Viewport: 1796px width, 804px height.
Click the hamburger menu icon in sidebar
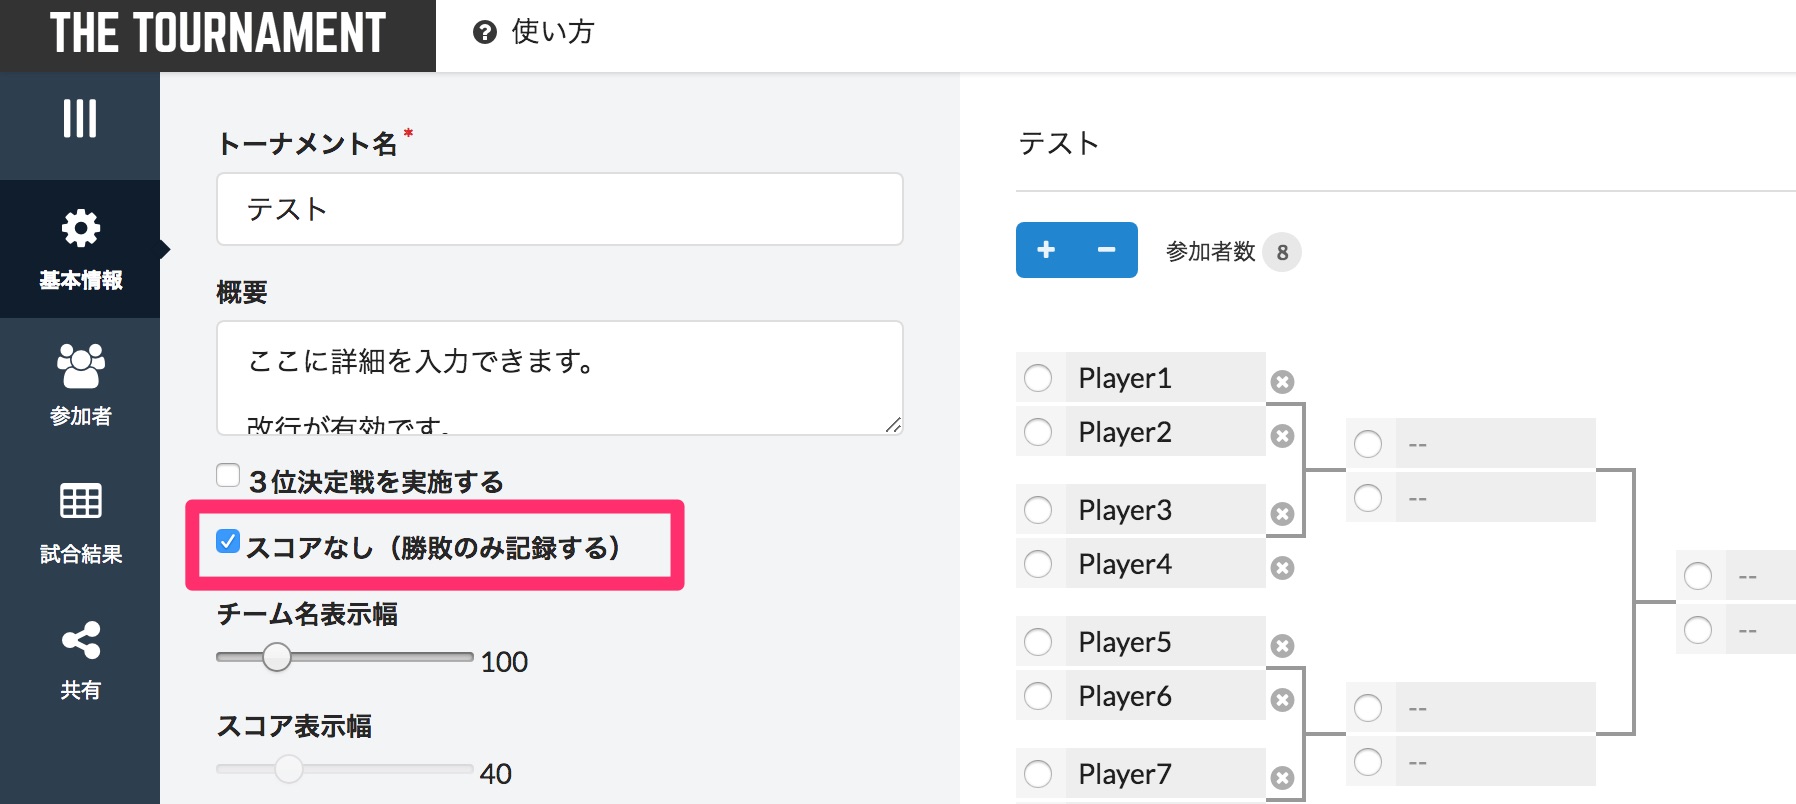(x=80, y=118)
